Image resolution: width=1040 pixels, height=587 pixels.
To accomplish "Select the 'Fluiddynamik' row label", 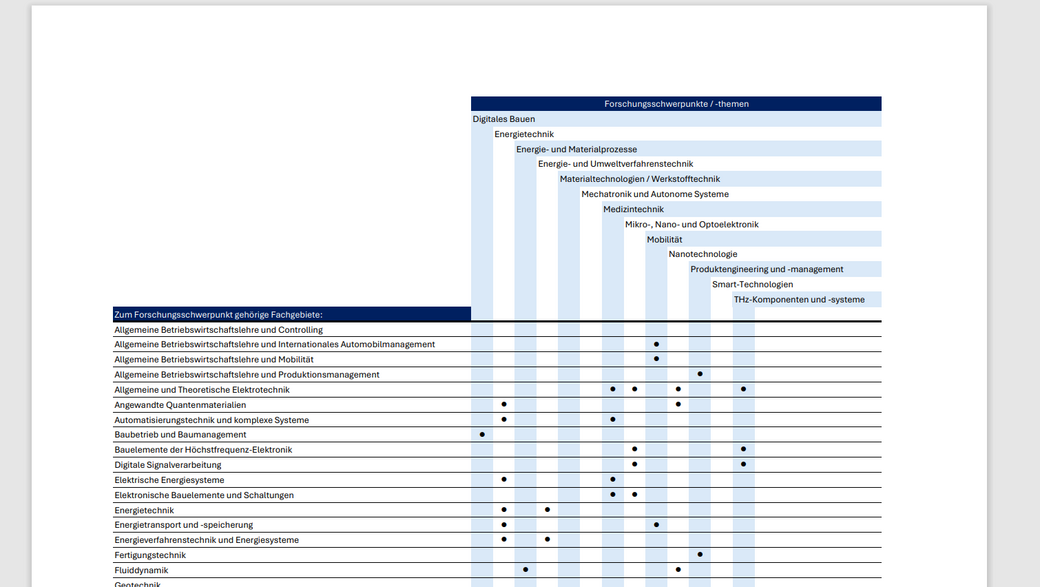I will pyautogui.click(x=144, y=570).
